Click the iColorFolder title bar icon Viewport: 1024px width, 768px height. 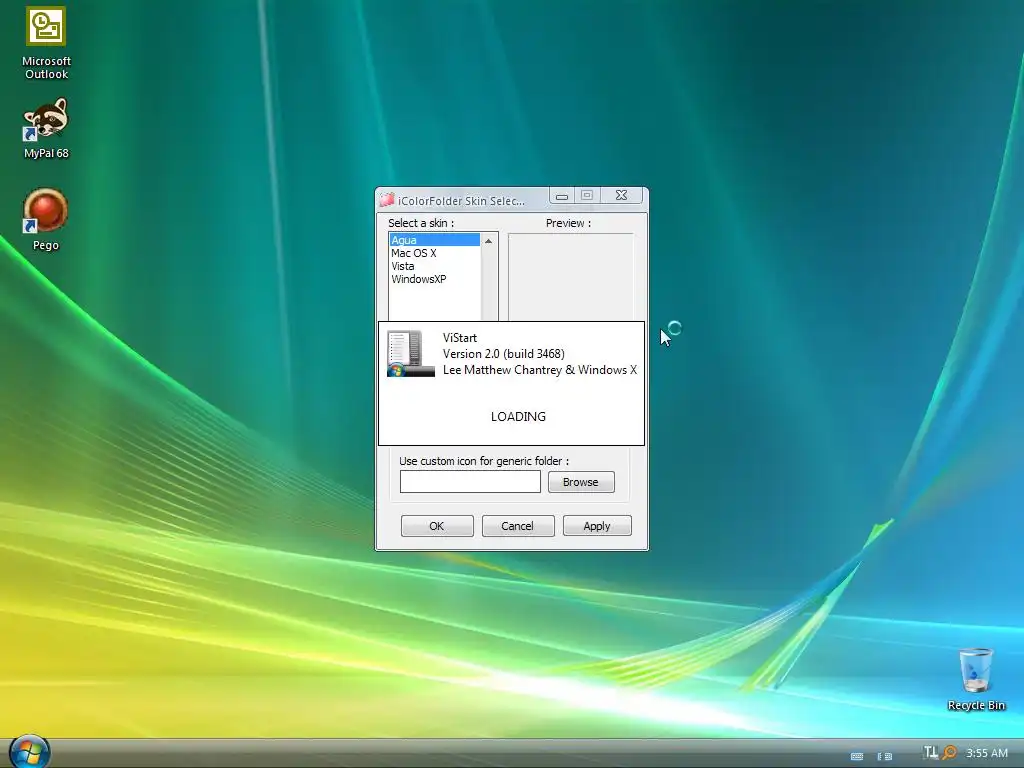(387, 199)
